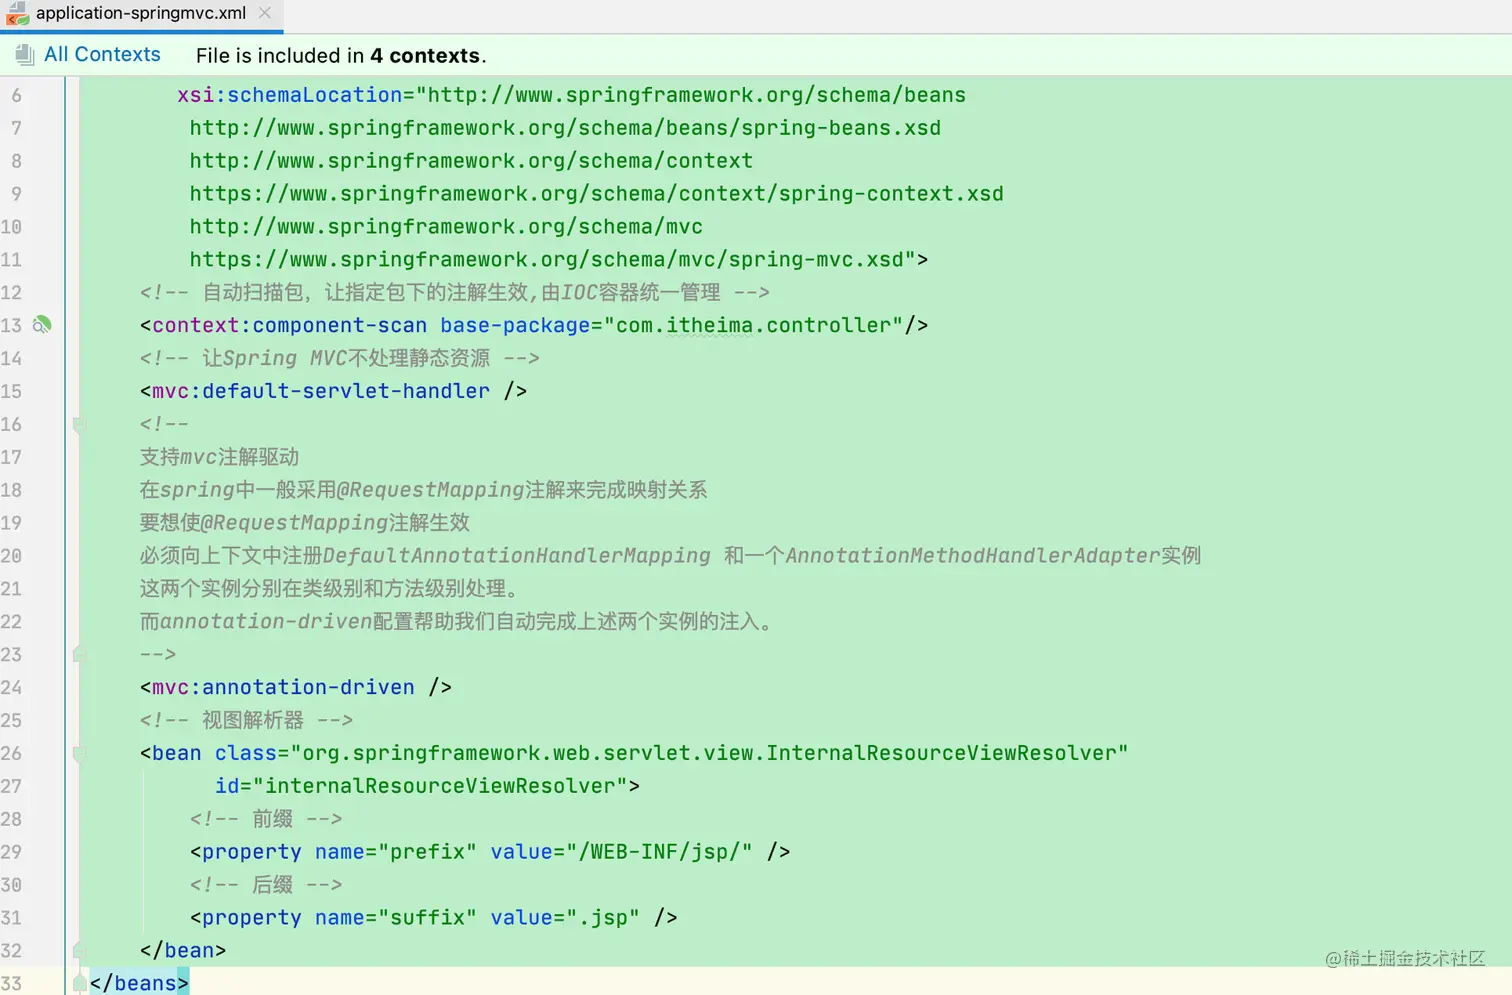1512x995 pixels.
Task: Click the Spring MVC static resources comment on line 14
Action: point(339,358)
